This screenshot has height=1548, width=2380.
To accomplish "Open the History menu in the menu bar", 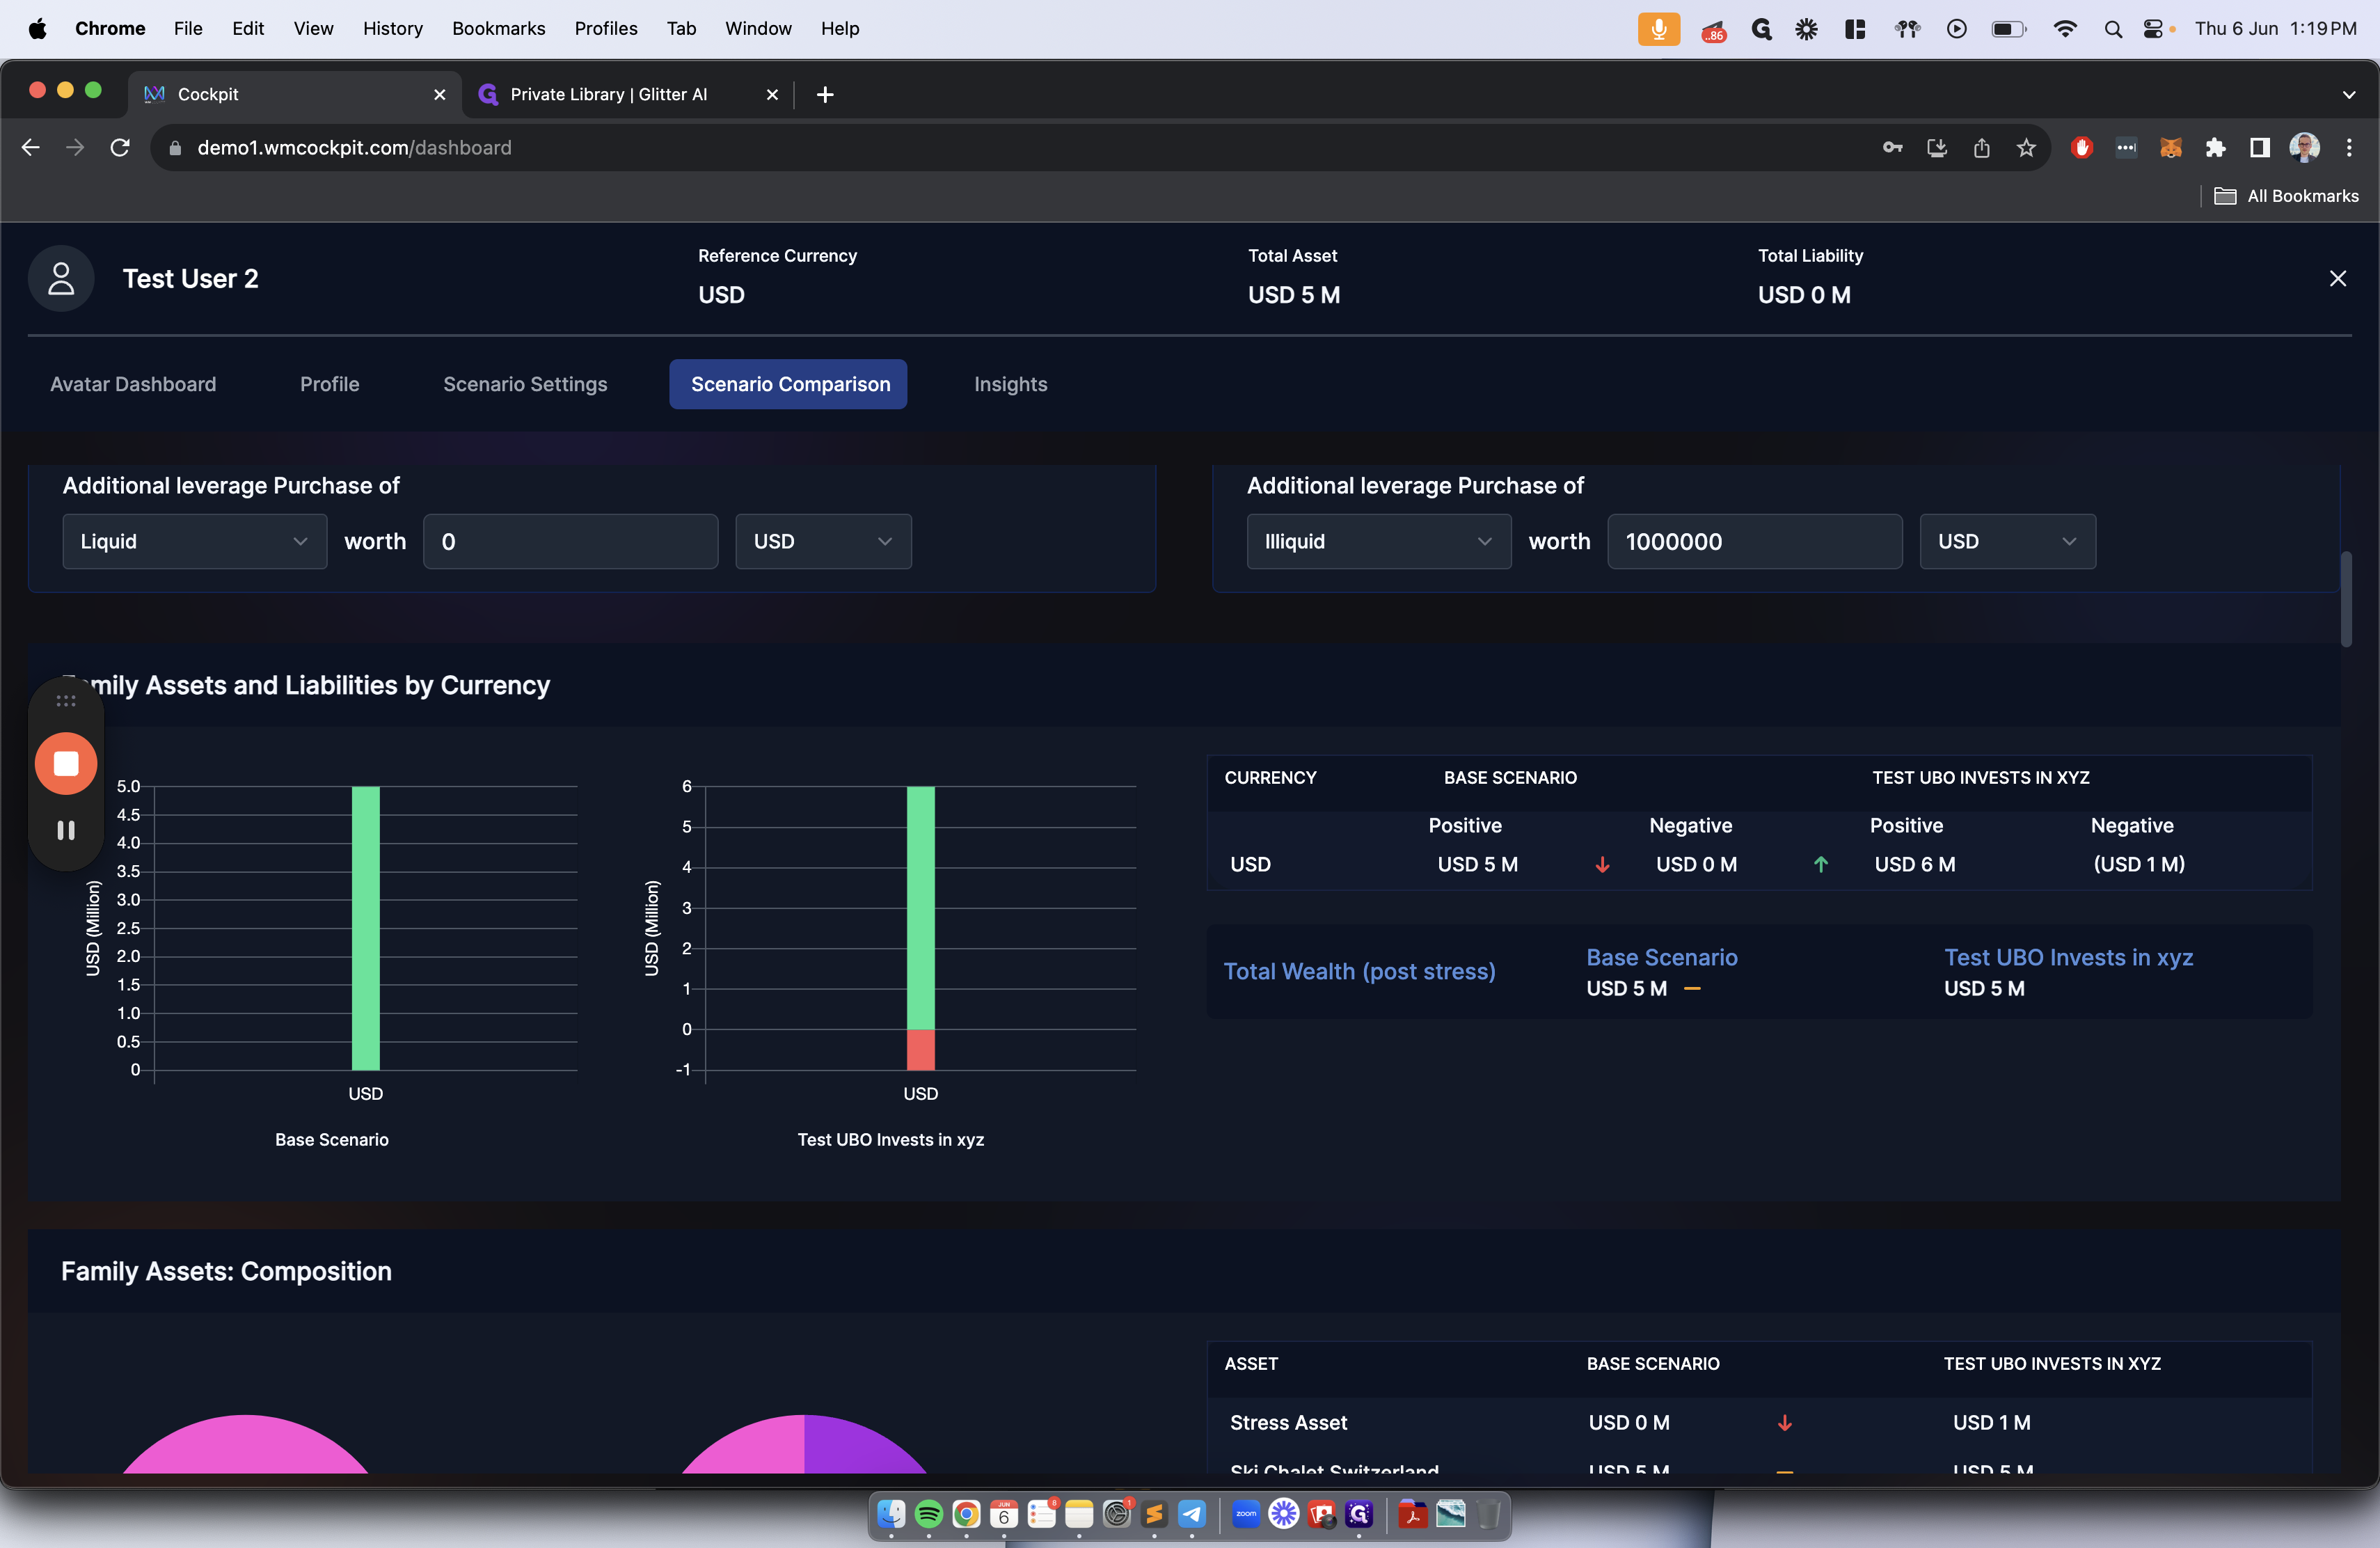I will point(392,29).
